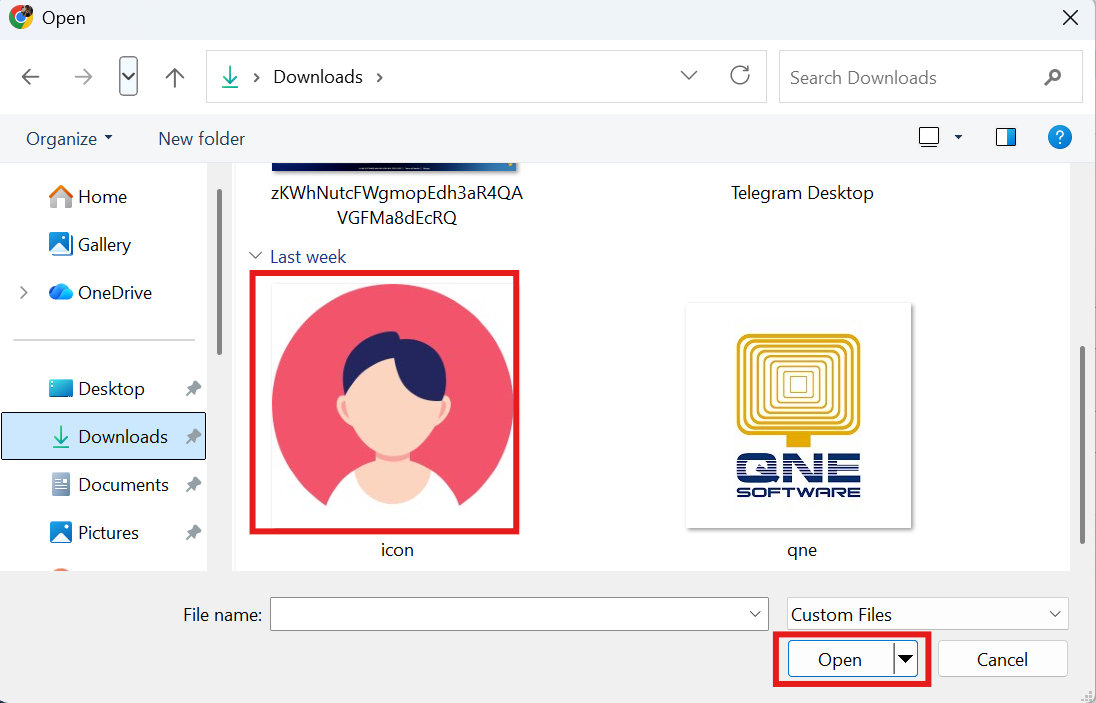Open recent locations dropdown chevron
1096x703 pixels.
[x=128, y=76]
